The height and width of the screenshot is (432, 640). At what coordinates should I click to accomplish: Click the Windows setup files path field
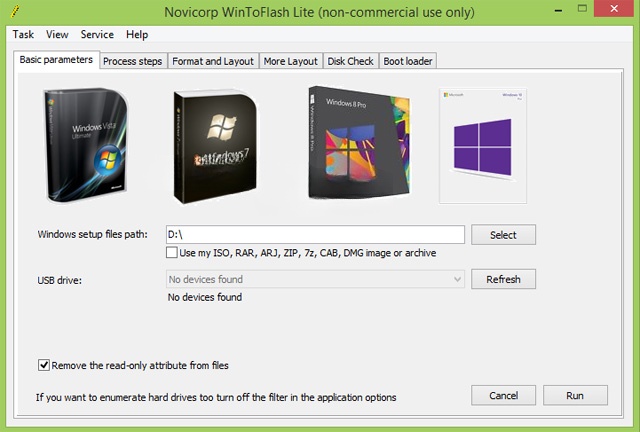pos(315,235)
